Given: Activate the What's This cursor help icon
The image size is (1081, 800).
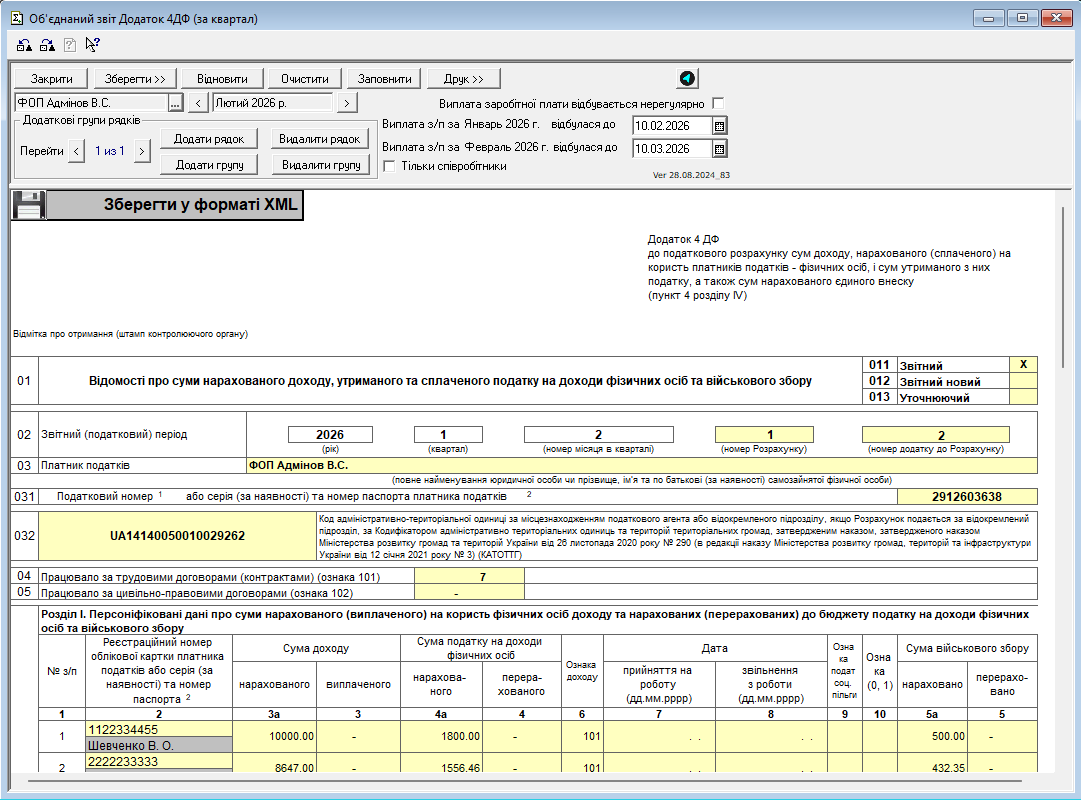Looking at the screenshot, I should click(x=93, y=45).
